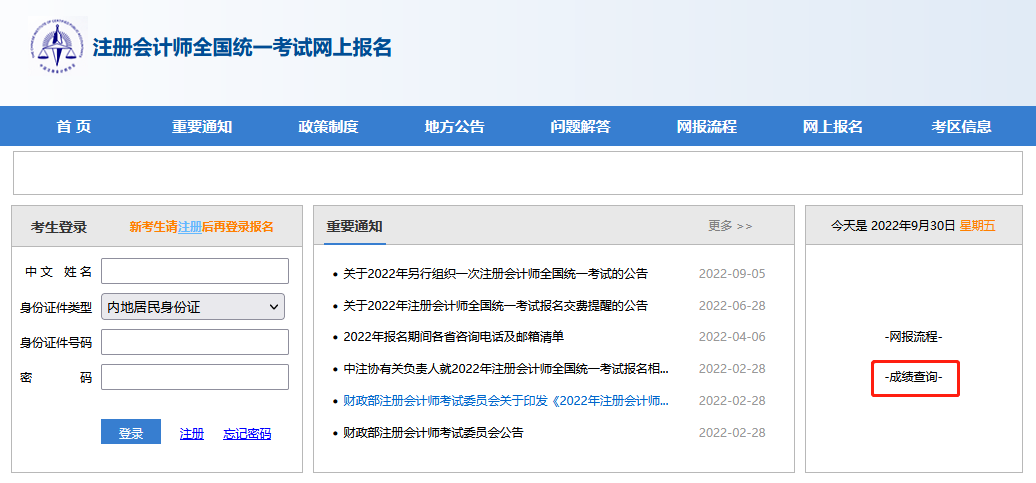Click 注册 link beside the login button
1036x483 pixels.
coord(191,434)
